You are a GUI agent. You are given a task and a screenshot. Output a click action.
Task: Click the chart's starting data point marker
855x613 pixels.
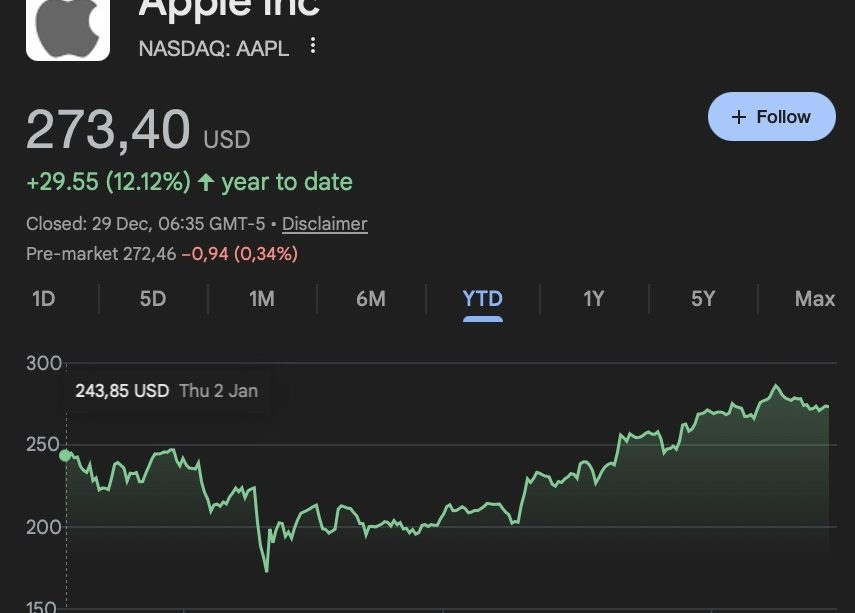[x=66, y=455]
